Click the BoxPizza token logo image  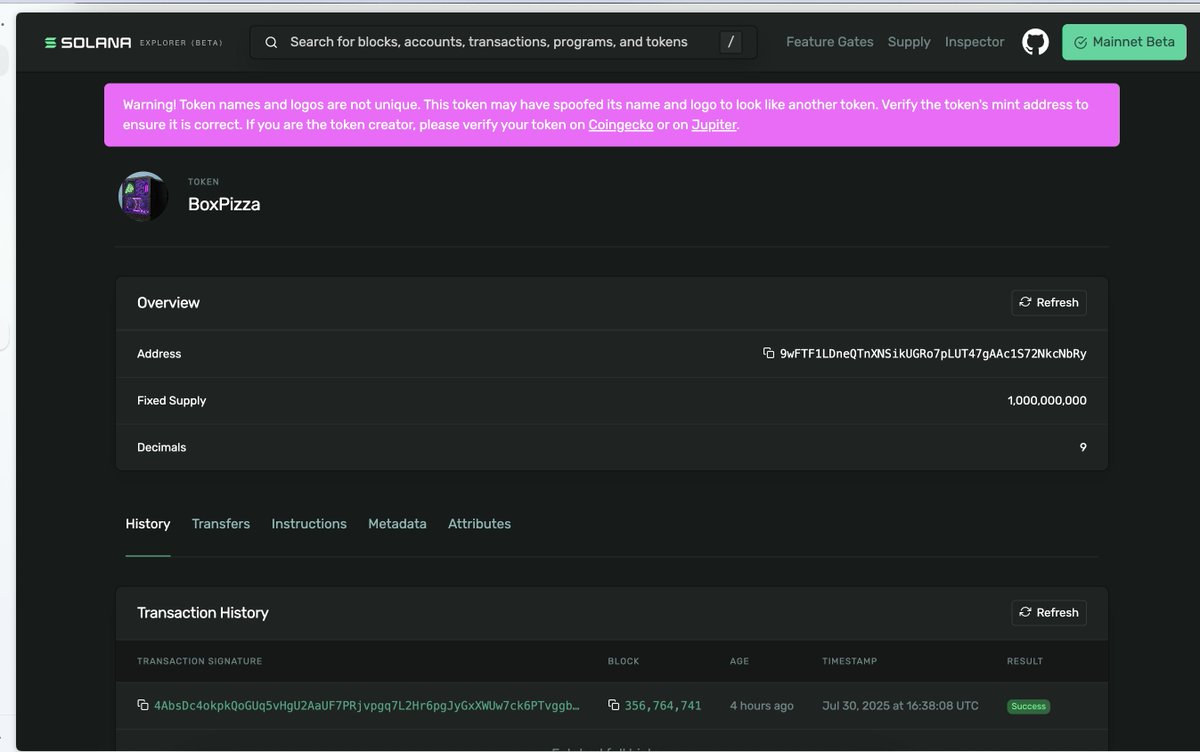pos(143,196)
